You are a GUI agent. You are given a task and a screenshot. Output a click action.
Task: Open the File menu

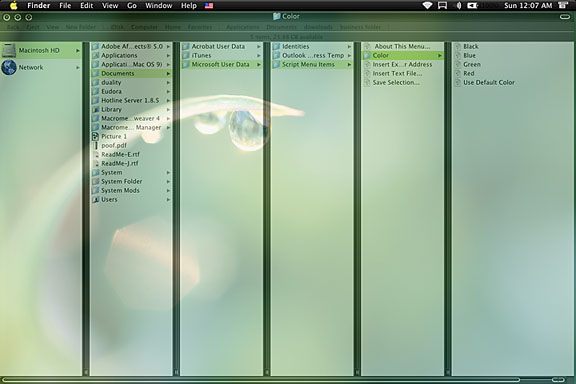tap(65, 6)
